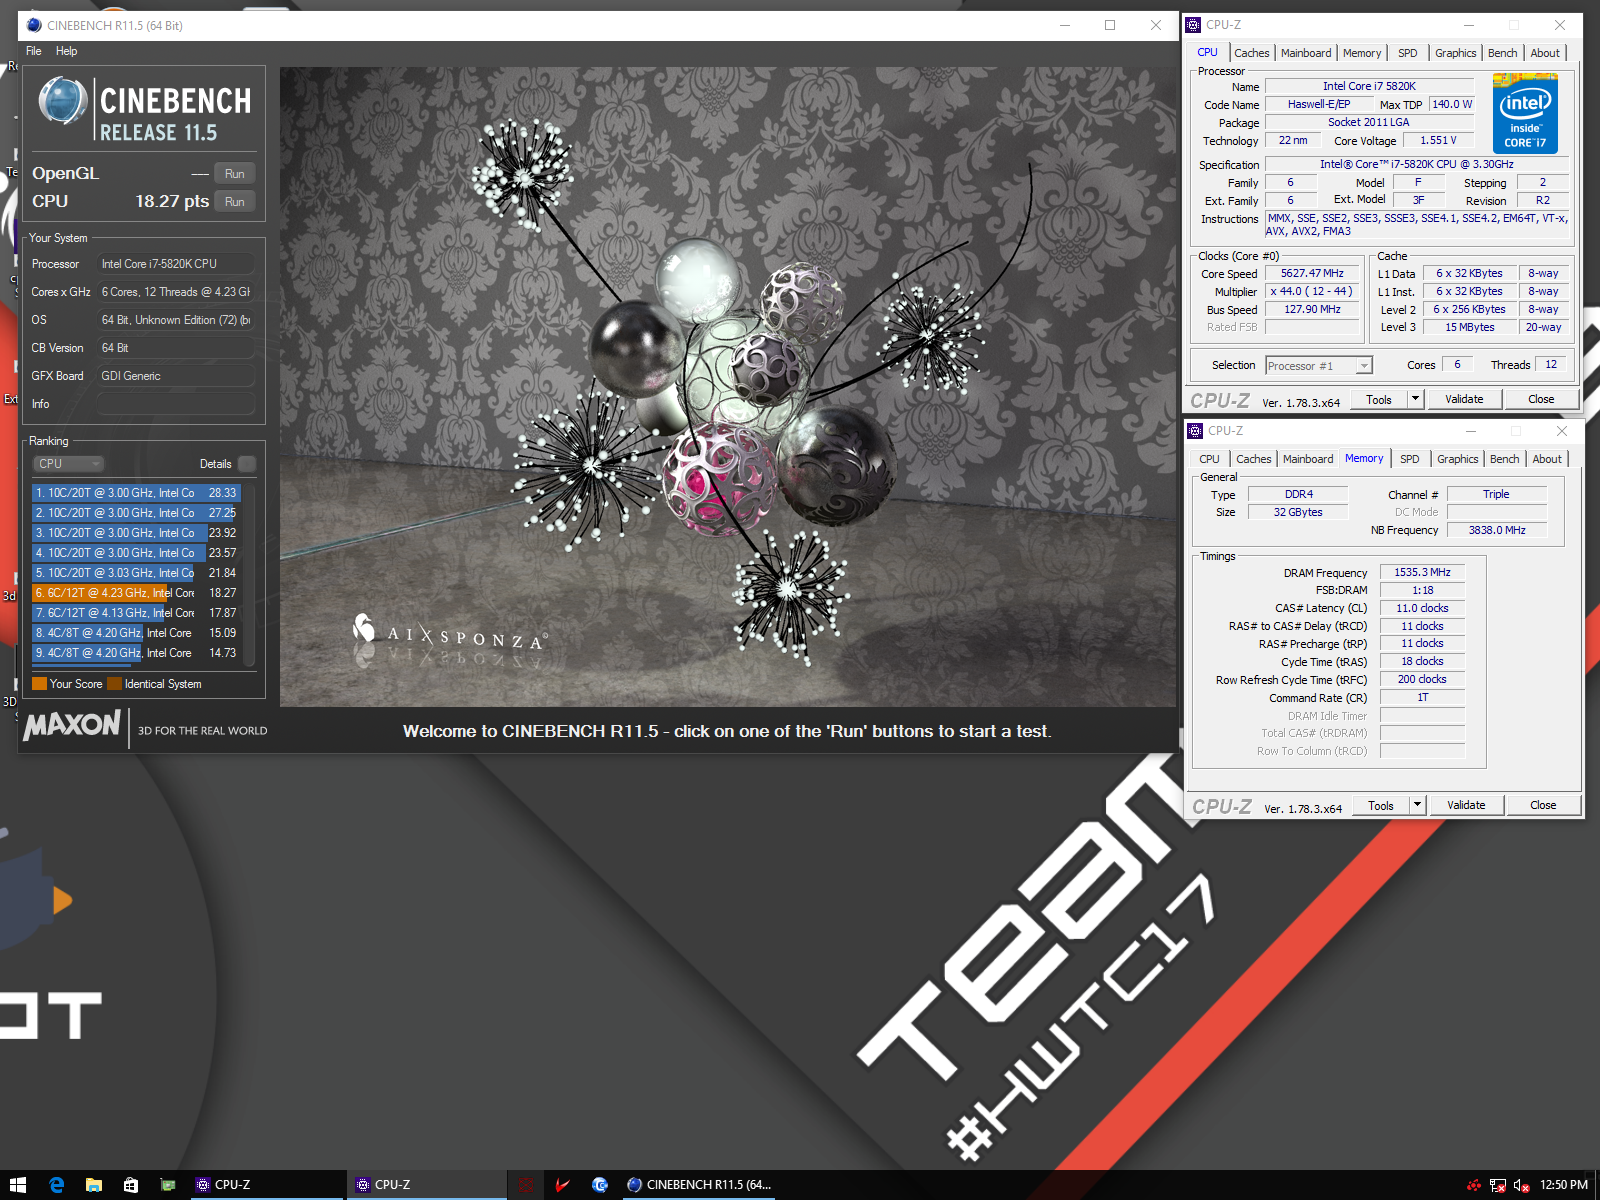Screen dimensions: 1600x1200
Task: Click the DRAM Frequency value 1535.3 MHz
Action: [1422, 572]
